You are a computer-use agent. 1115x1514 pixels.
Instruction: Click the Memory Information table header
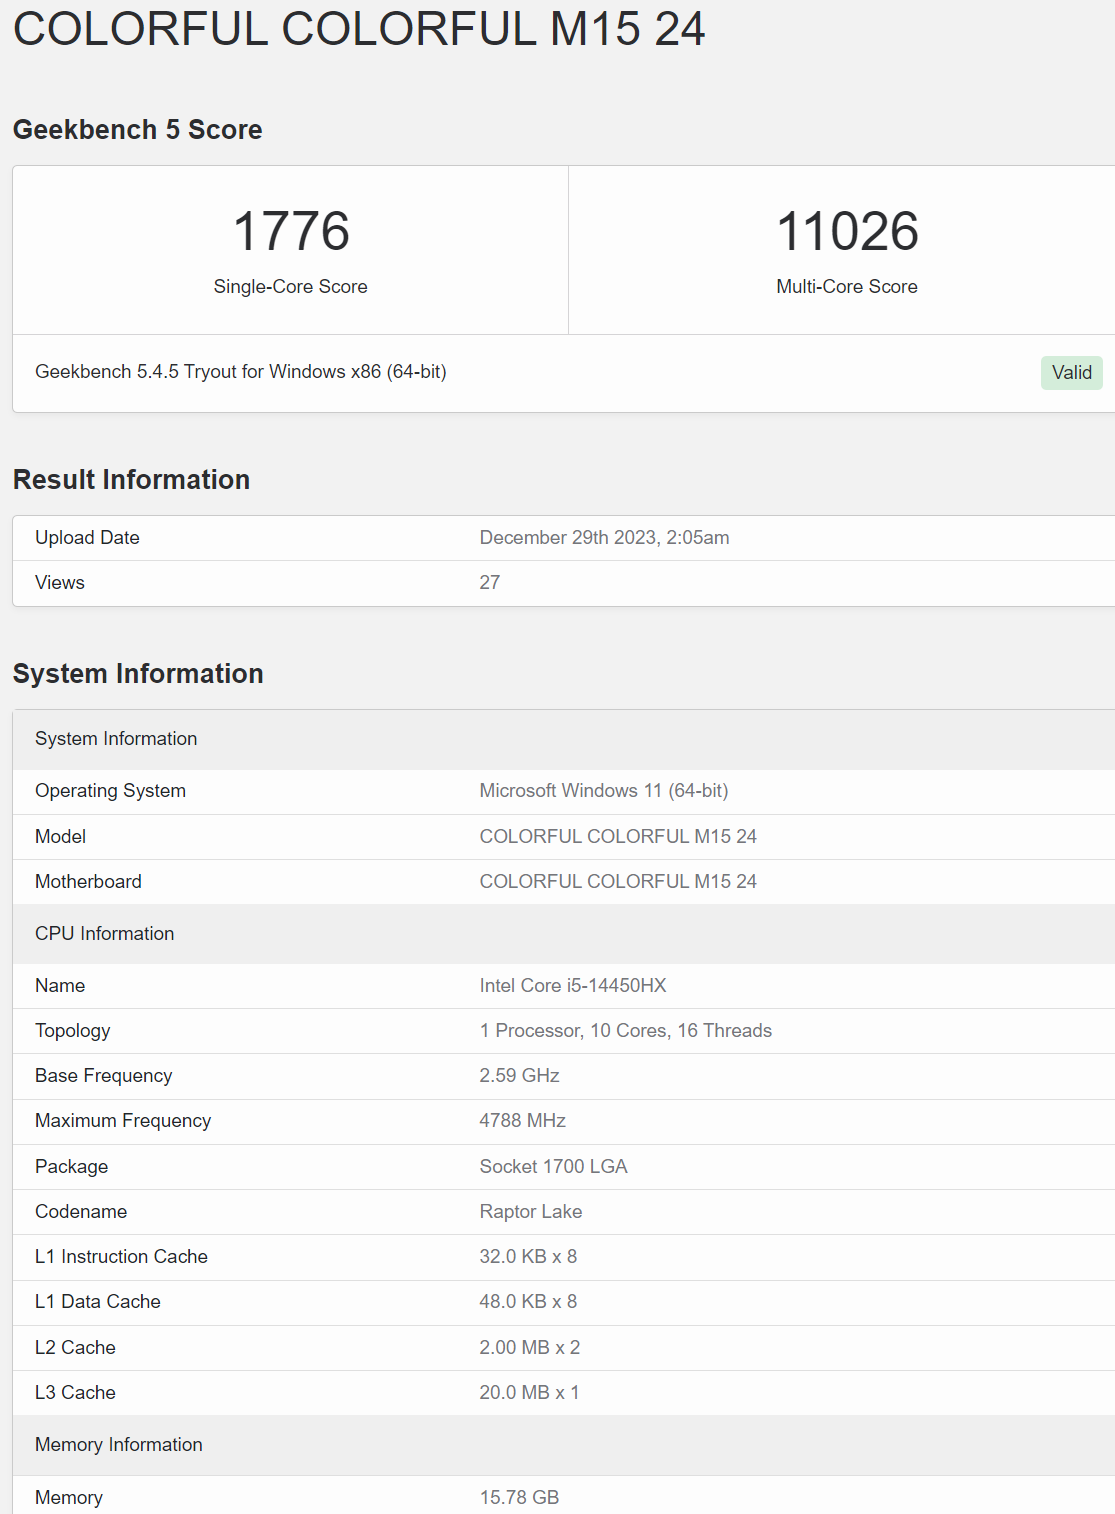[564, 1445]
